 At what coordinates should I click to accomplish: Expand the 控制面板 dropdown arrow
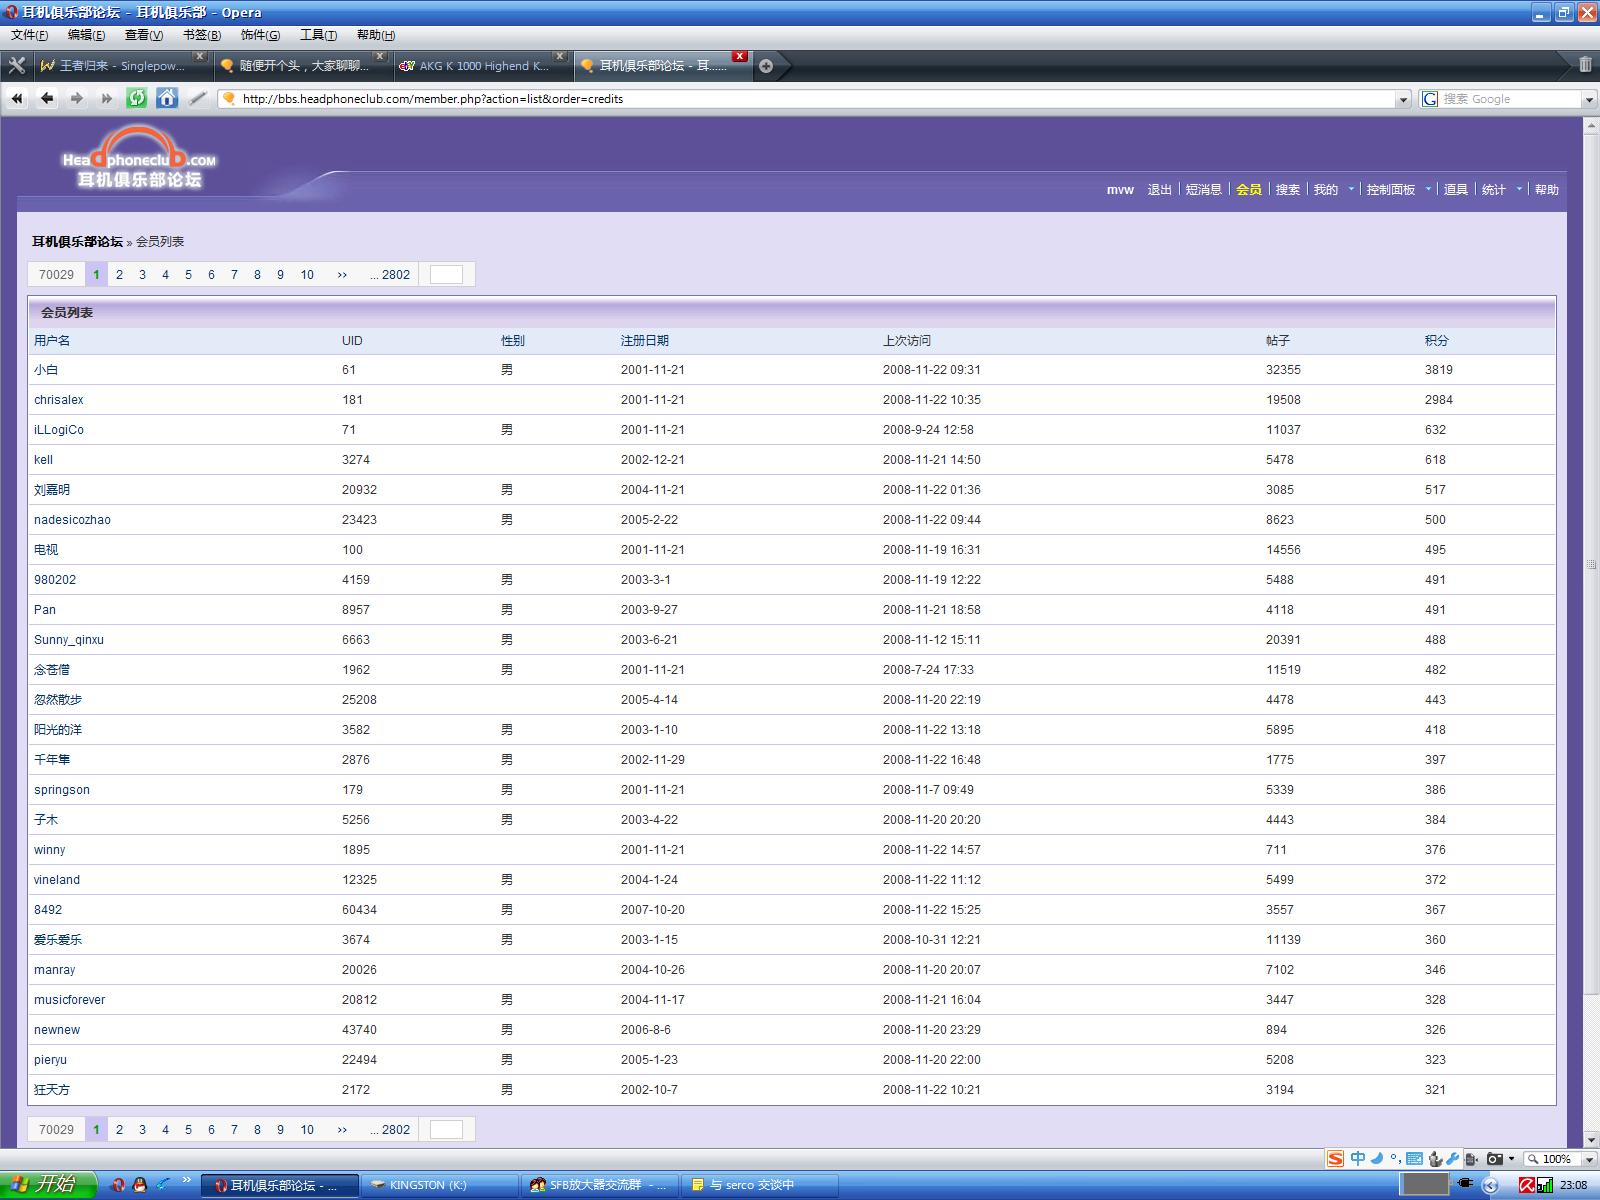(1428, 189)
